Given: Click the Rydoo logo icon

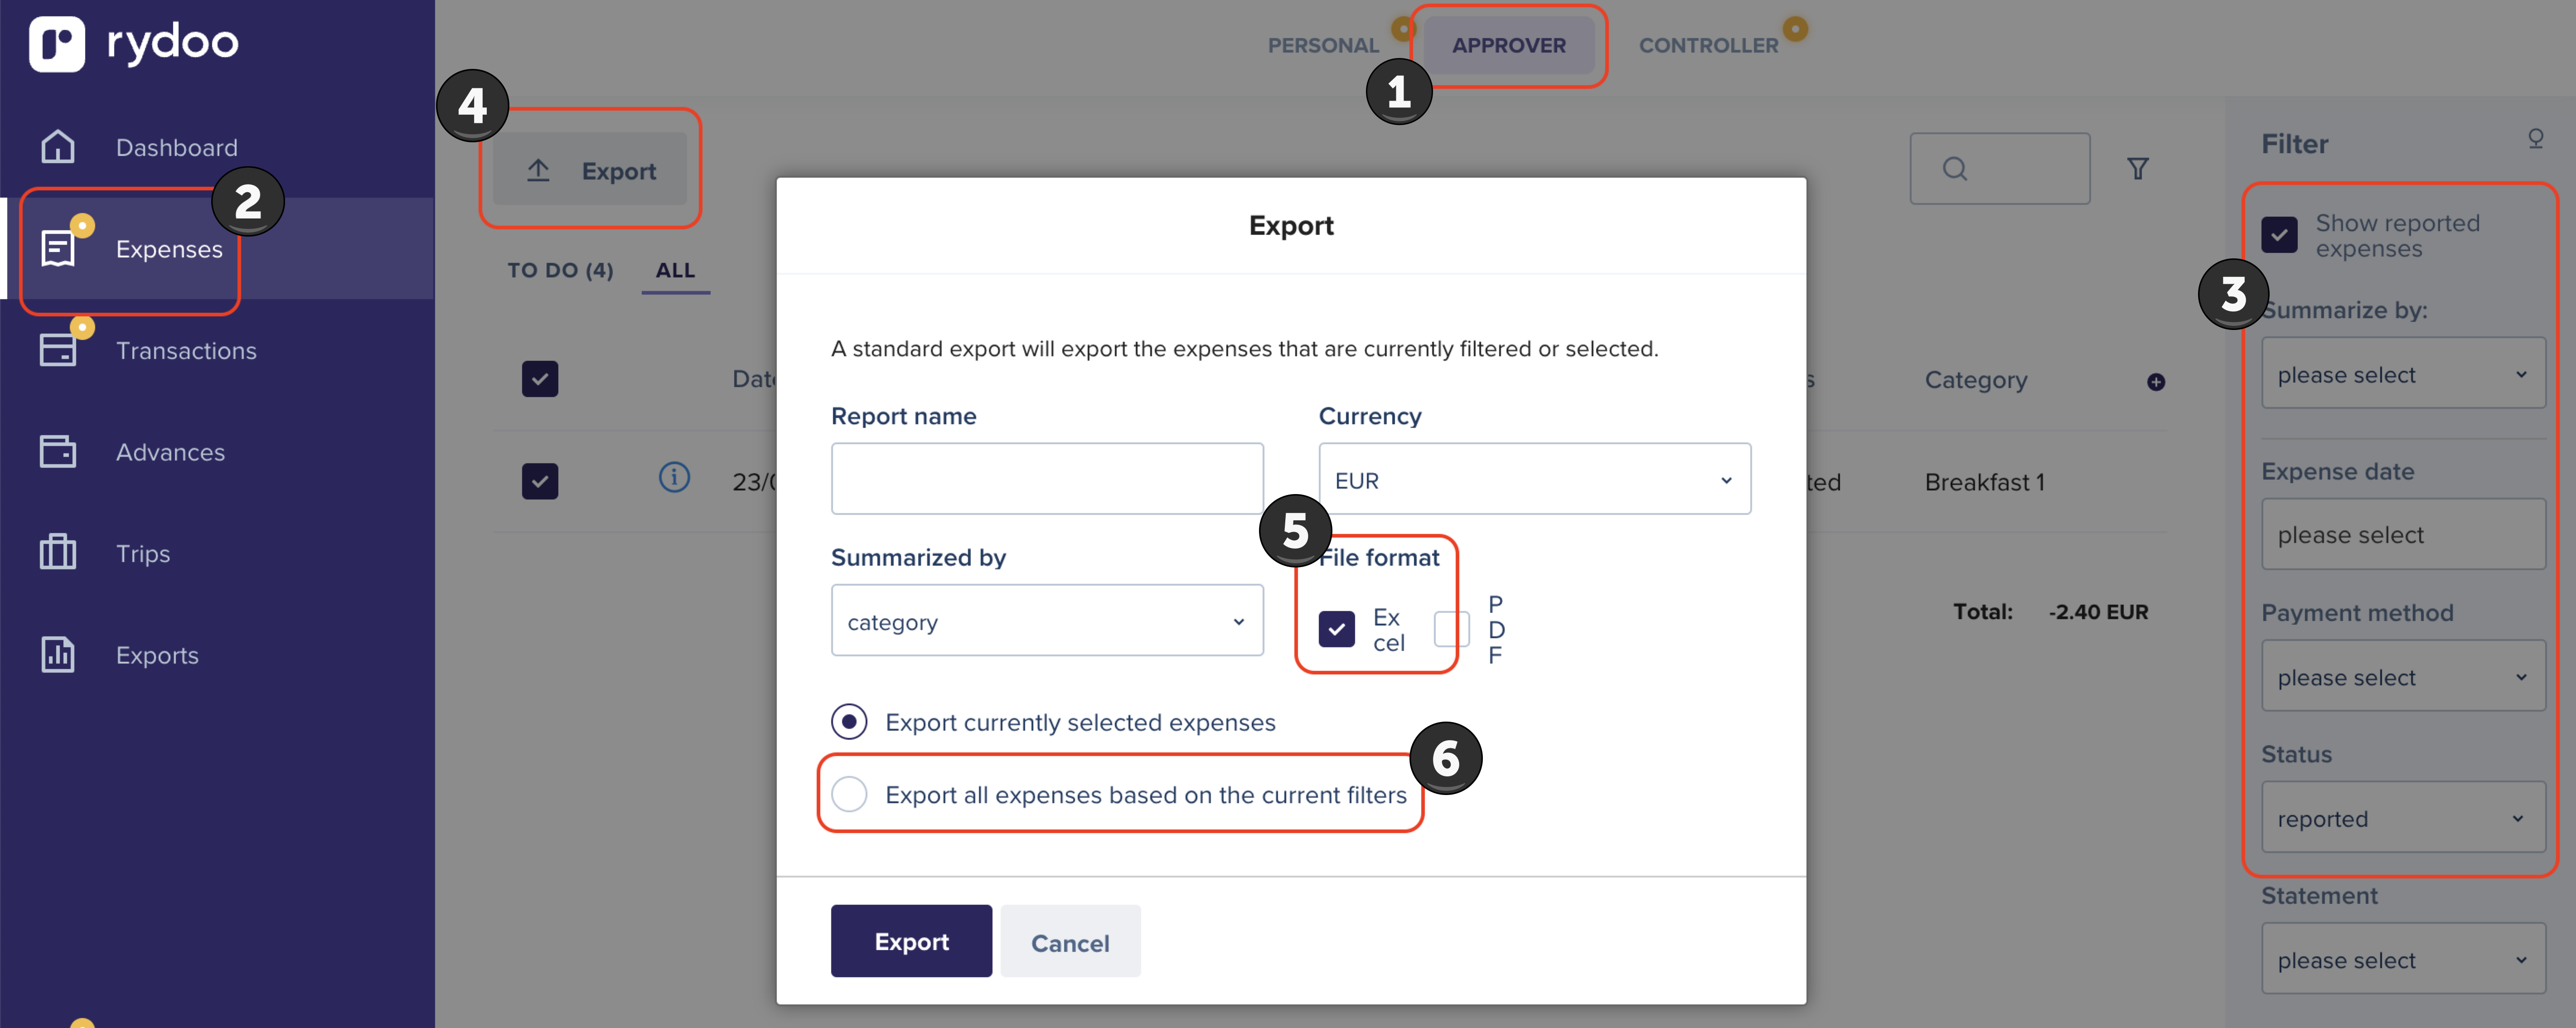Looking at the screenshot, I should (x=57, y=44).
